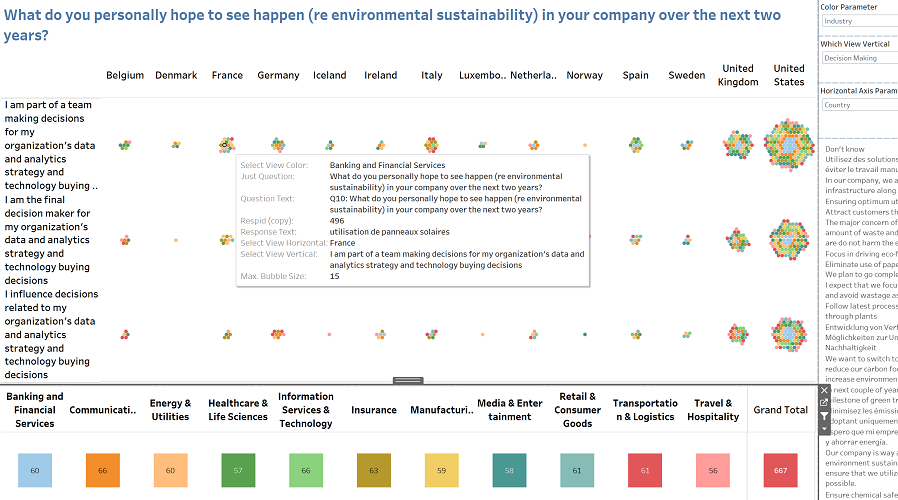Click the close X icon on response panel

pos(825,390)
